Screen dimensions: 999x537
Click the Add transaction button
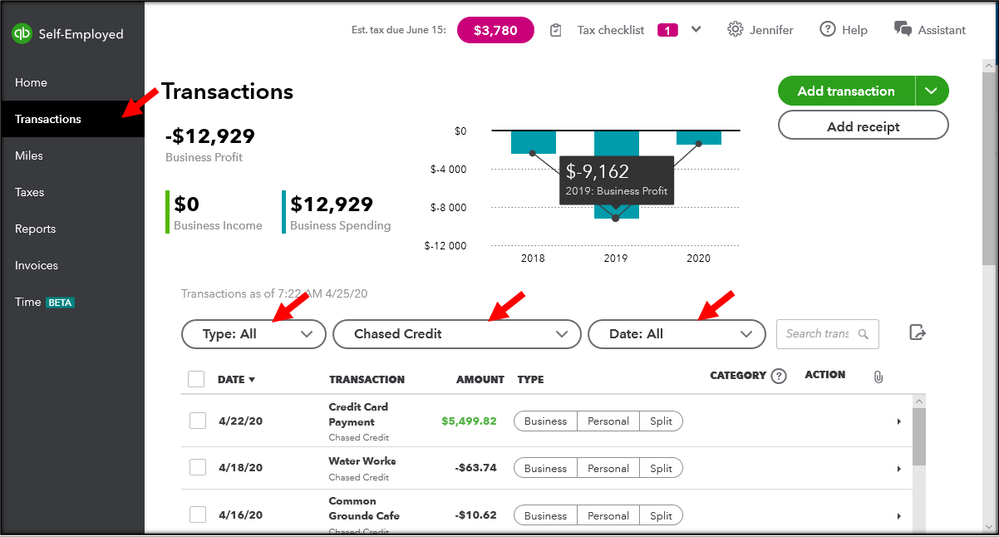coord(846,91)
